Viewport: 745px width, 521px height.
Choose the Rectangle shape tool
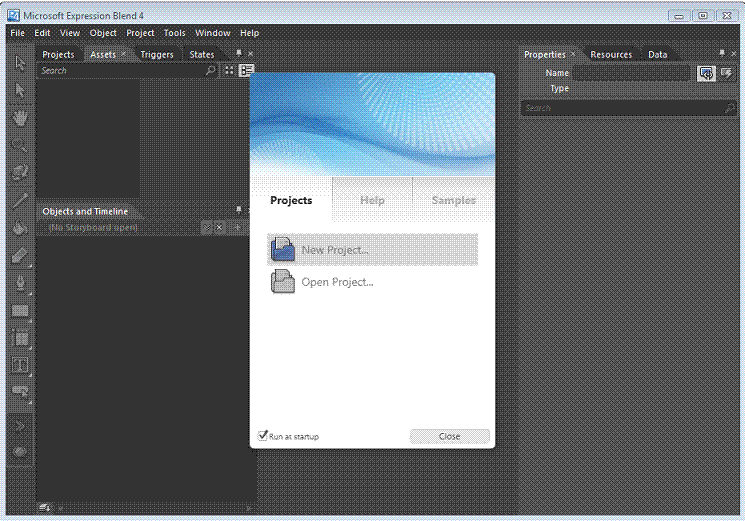pos(20,311)
